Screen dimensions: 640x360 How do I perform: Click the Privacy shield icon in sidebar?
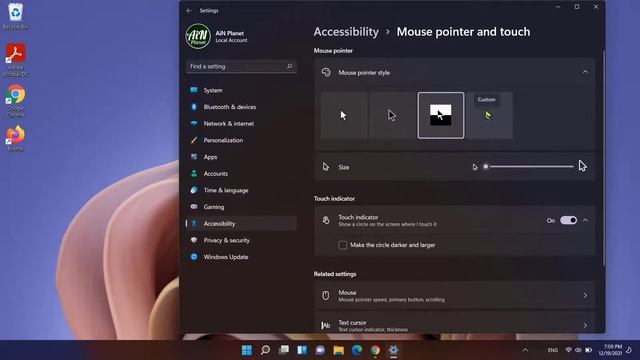click(x=194, y=240)
